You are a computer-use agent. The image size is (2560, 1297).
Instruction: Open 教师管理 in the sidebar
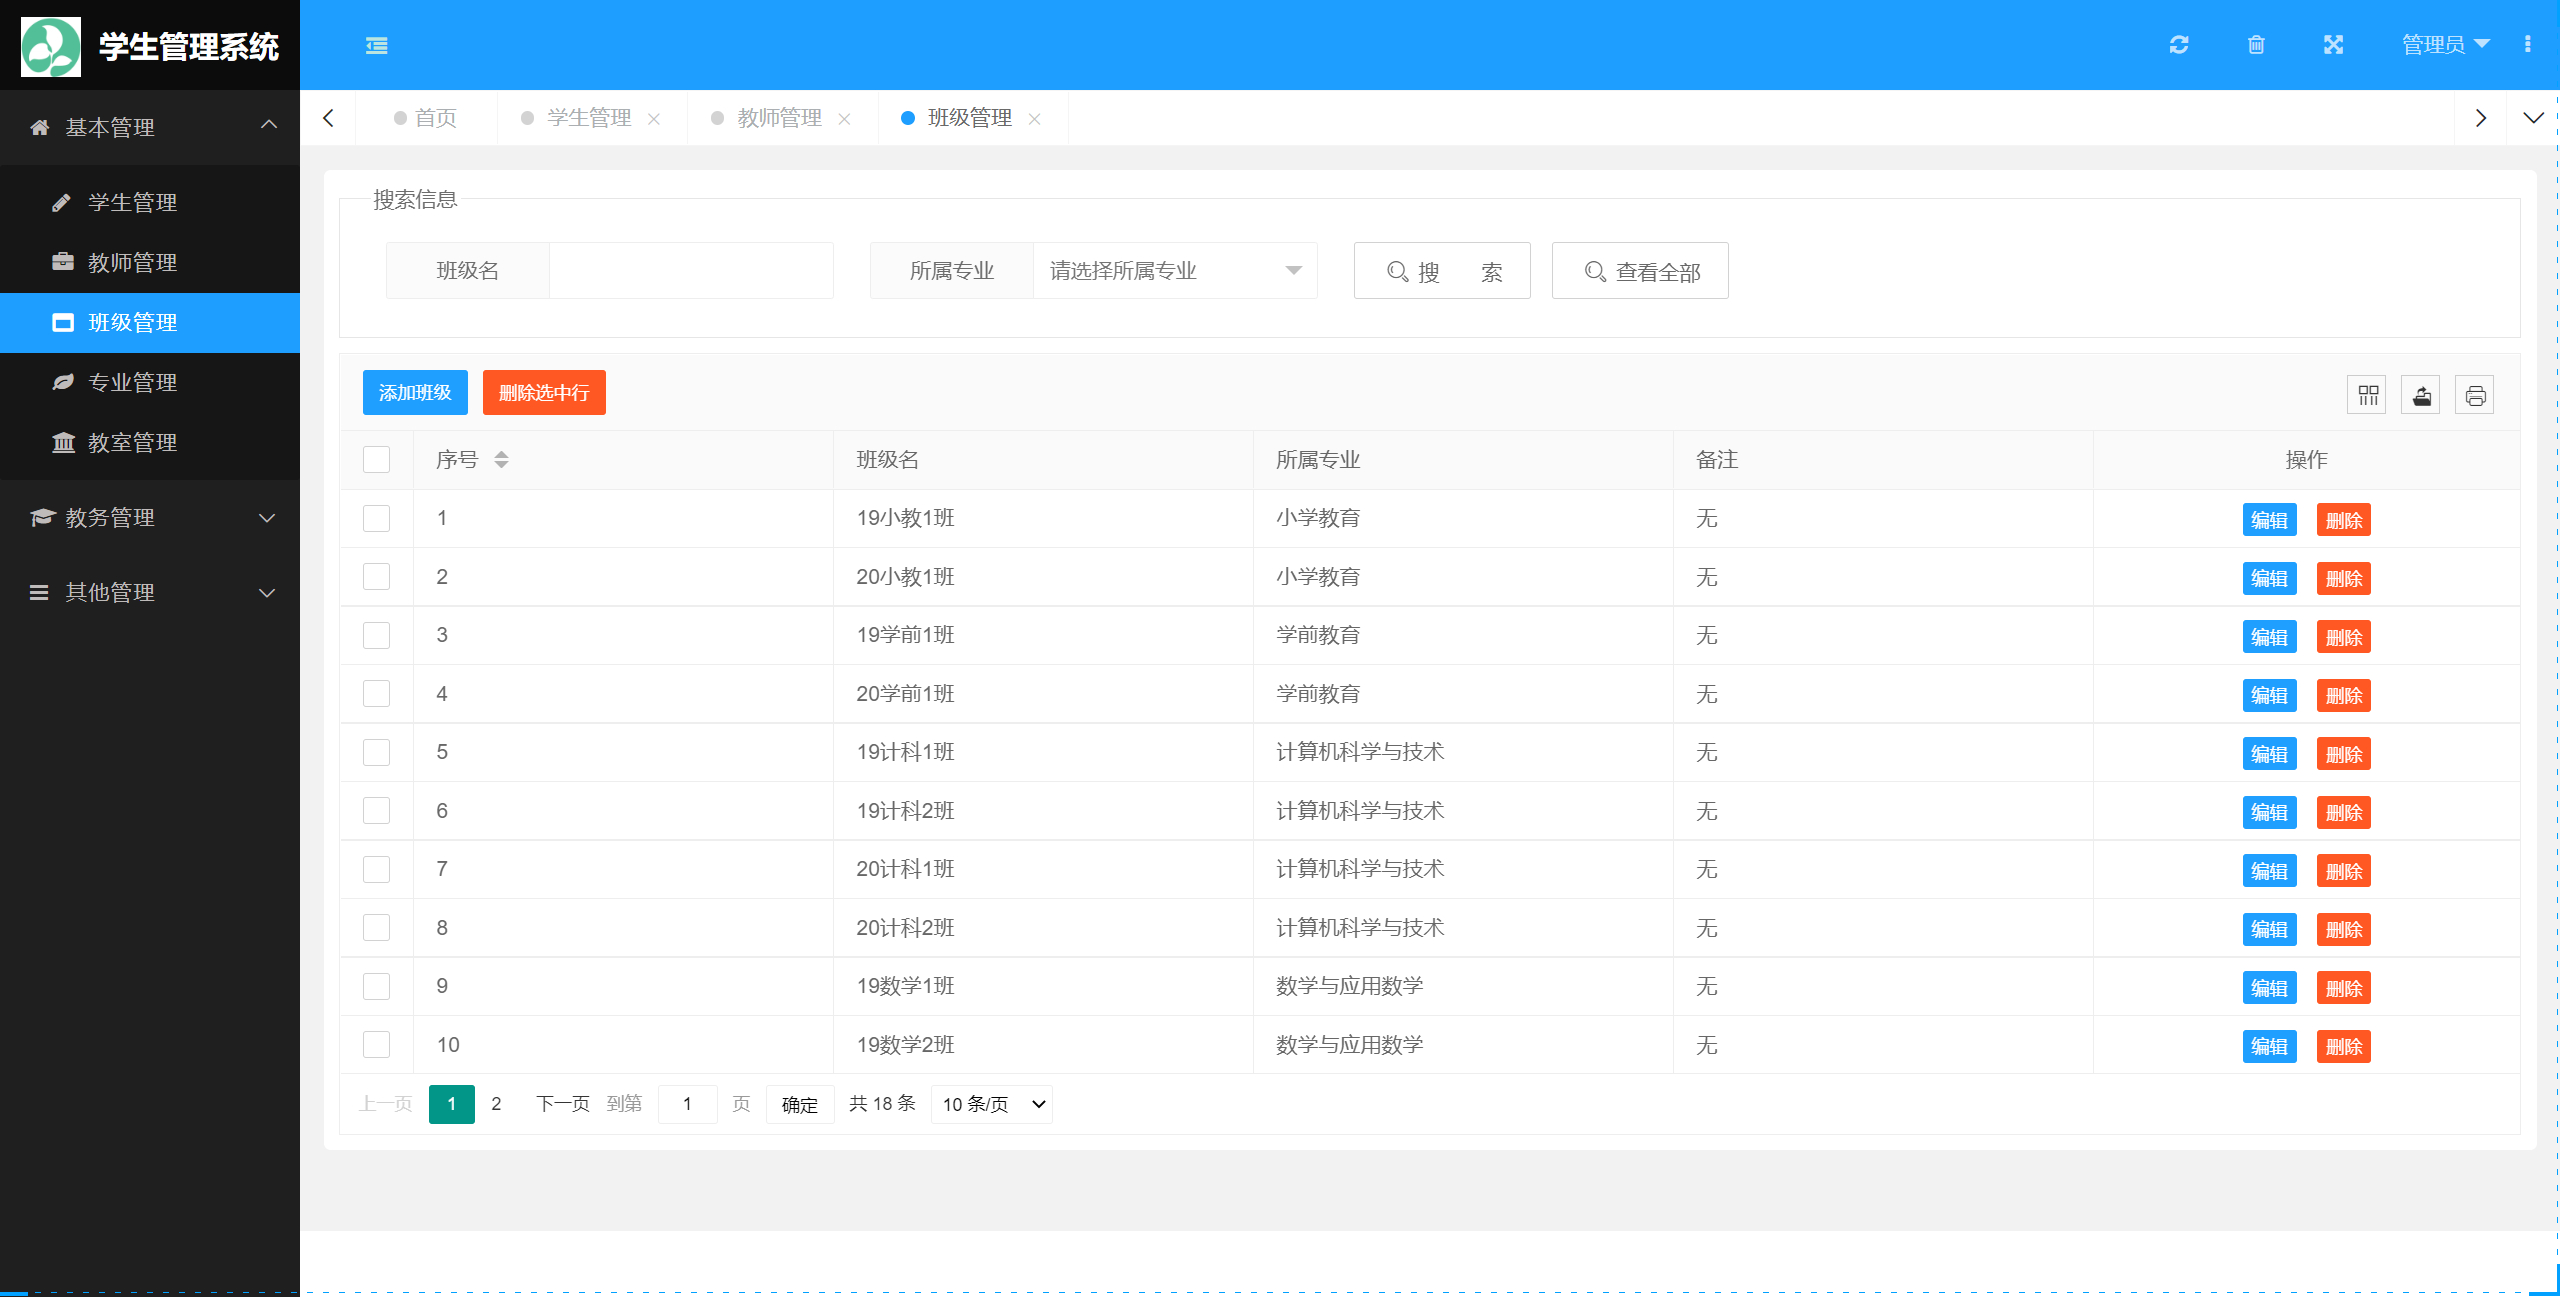(150, 263)
